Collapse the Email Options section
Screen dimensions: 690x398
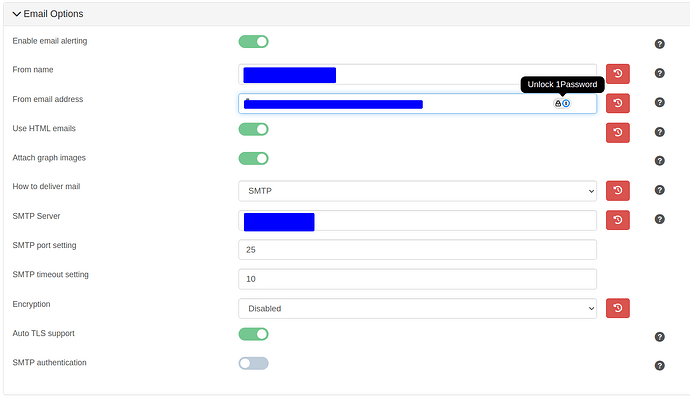tap(48, 14)
